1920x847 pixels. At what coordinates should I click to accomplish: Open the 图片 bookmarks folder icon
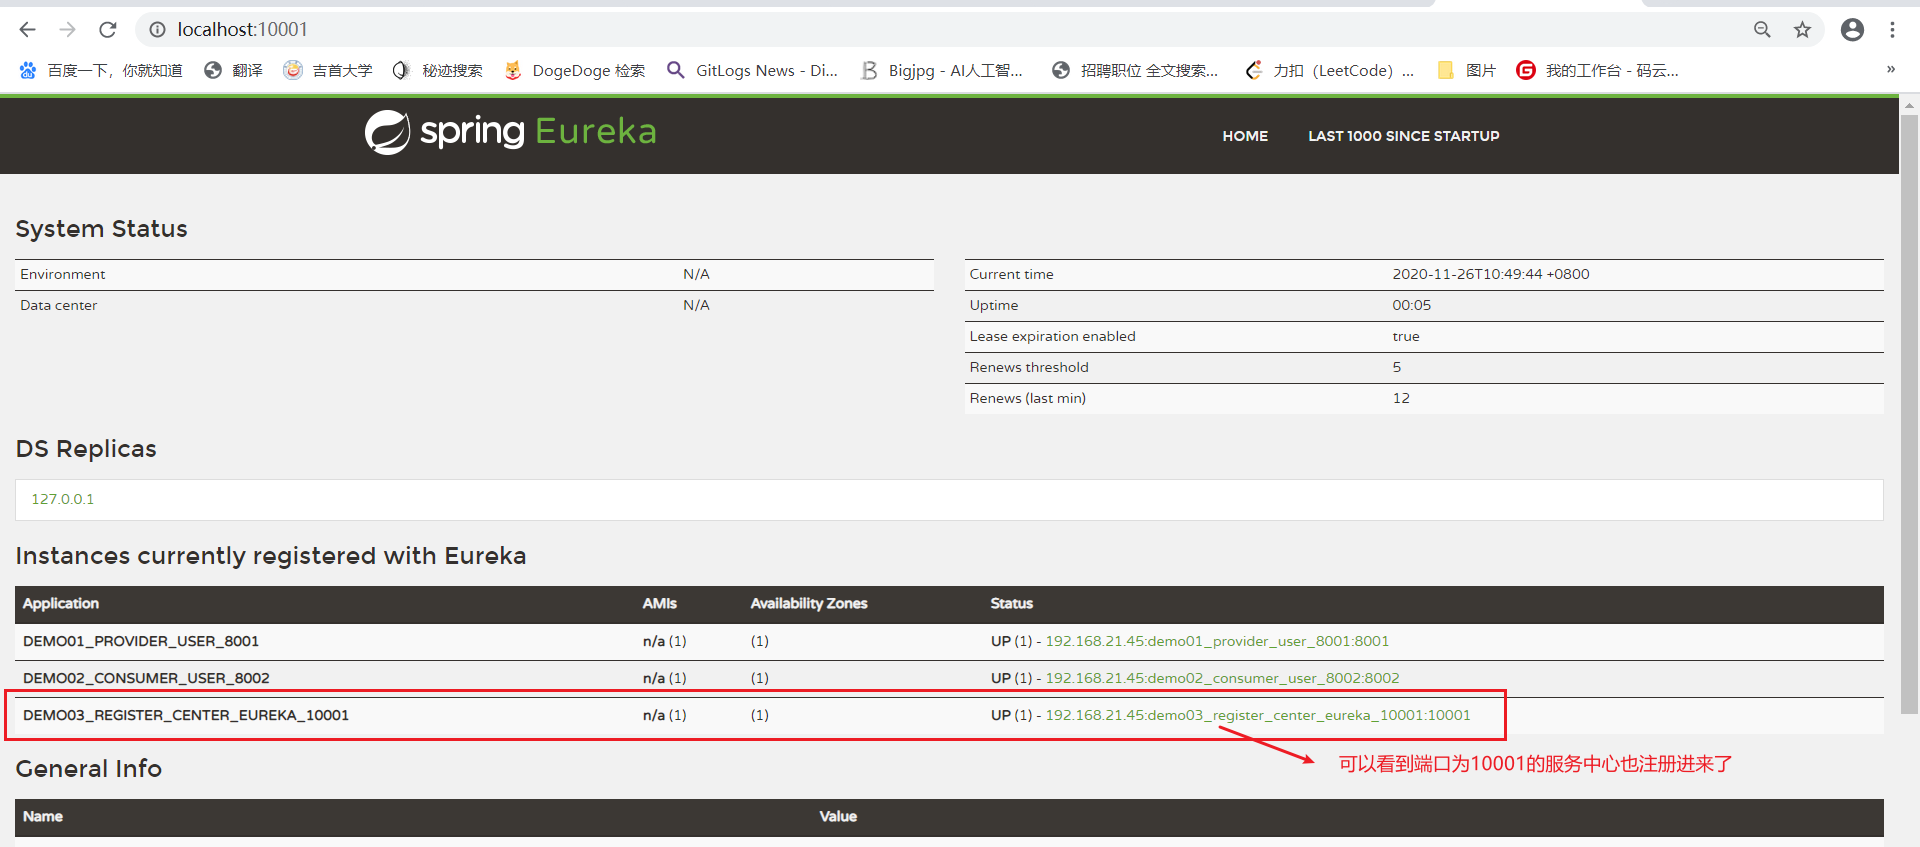tap(1445, 70)
